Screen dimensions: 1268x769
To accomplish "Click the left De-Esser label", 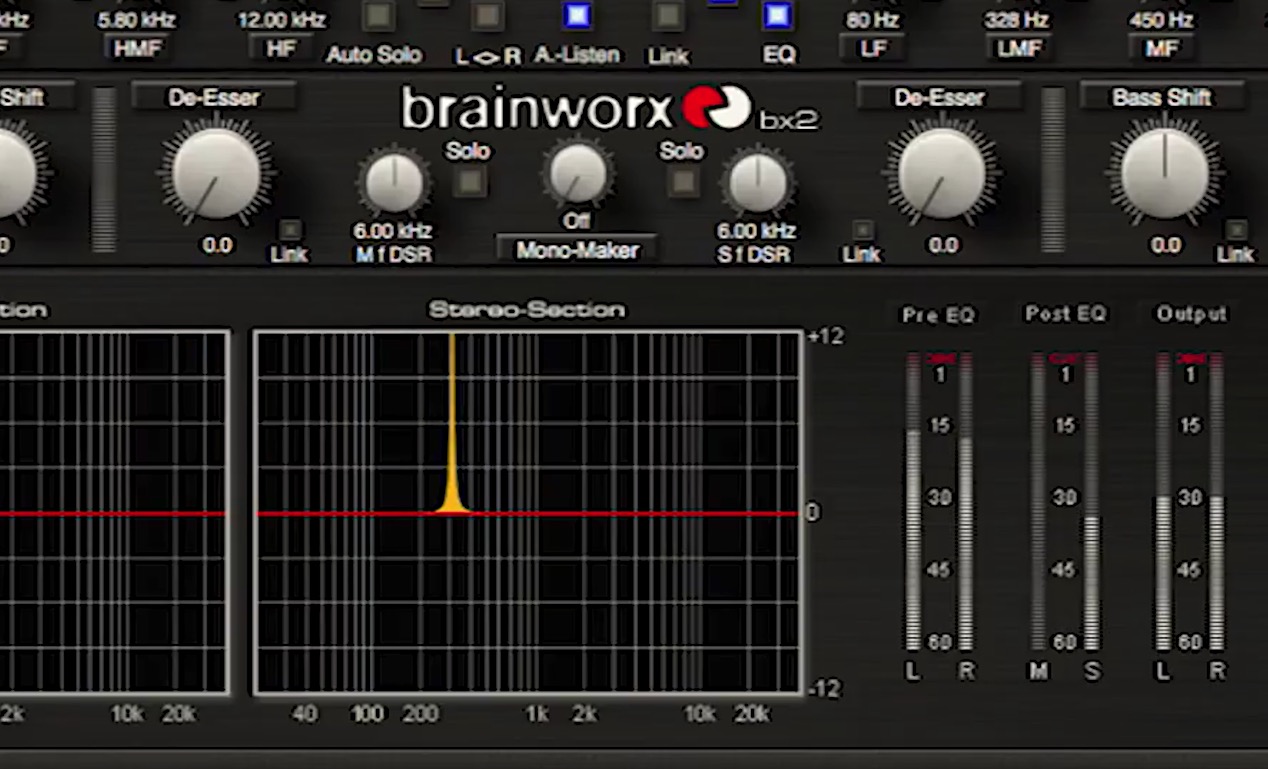I will [x=214, y=97].
